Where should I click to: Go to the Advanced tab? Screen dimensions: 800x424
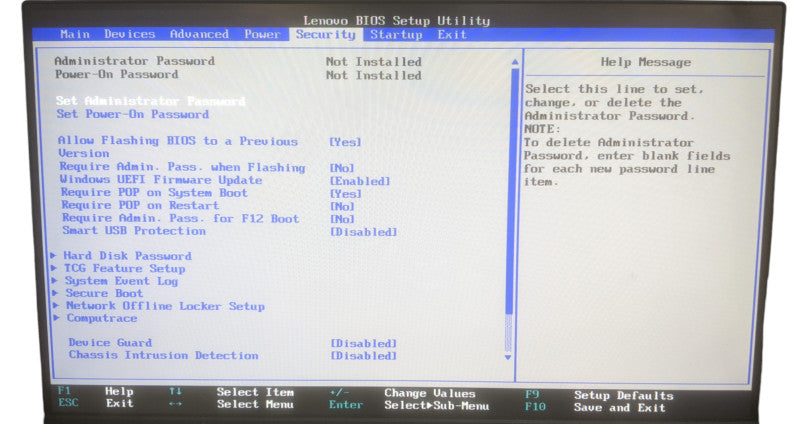point(199,34)
